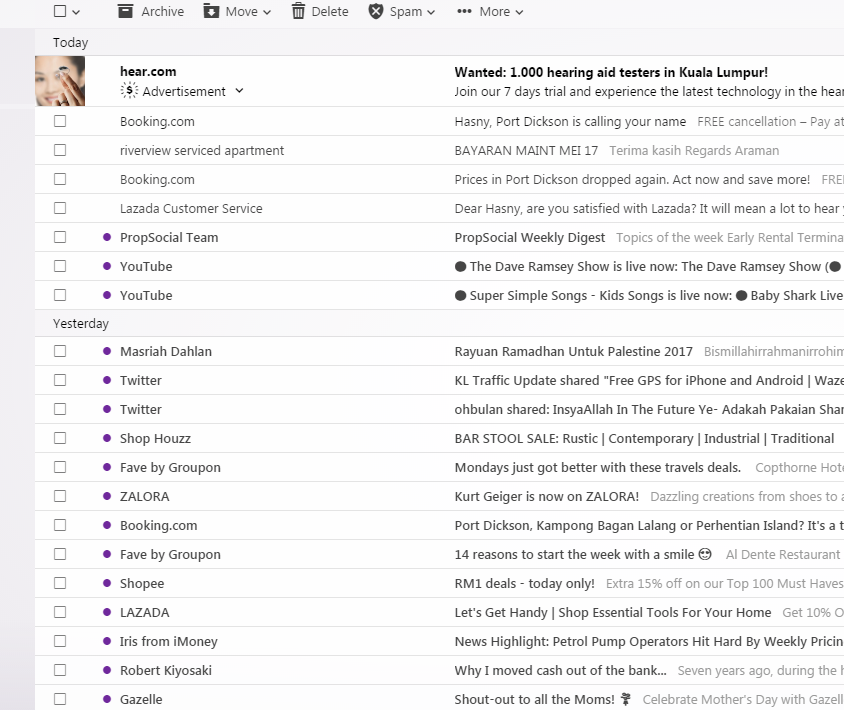Screen dimensions: 844x710
Task: Open the More menu
Action: tap(488, 11)
